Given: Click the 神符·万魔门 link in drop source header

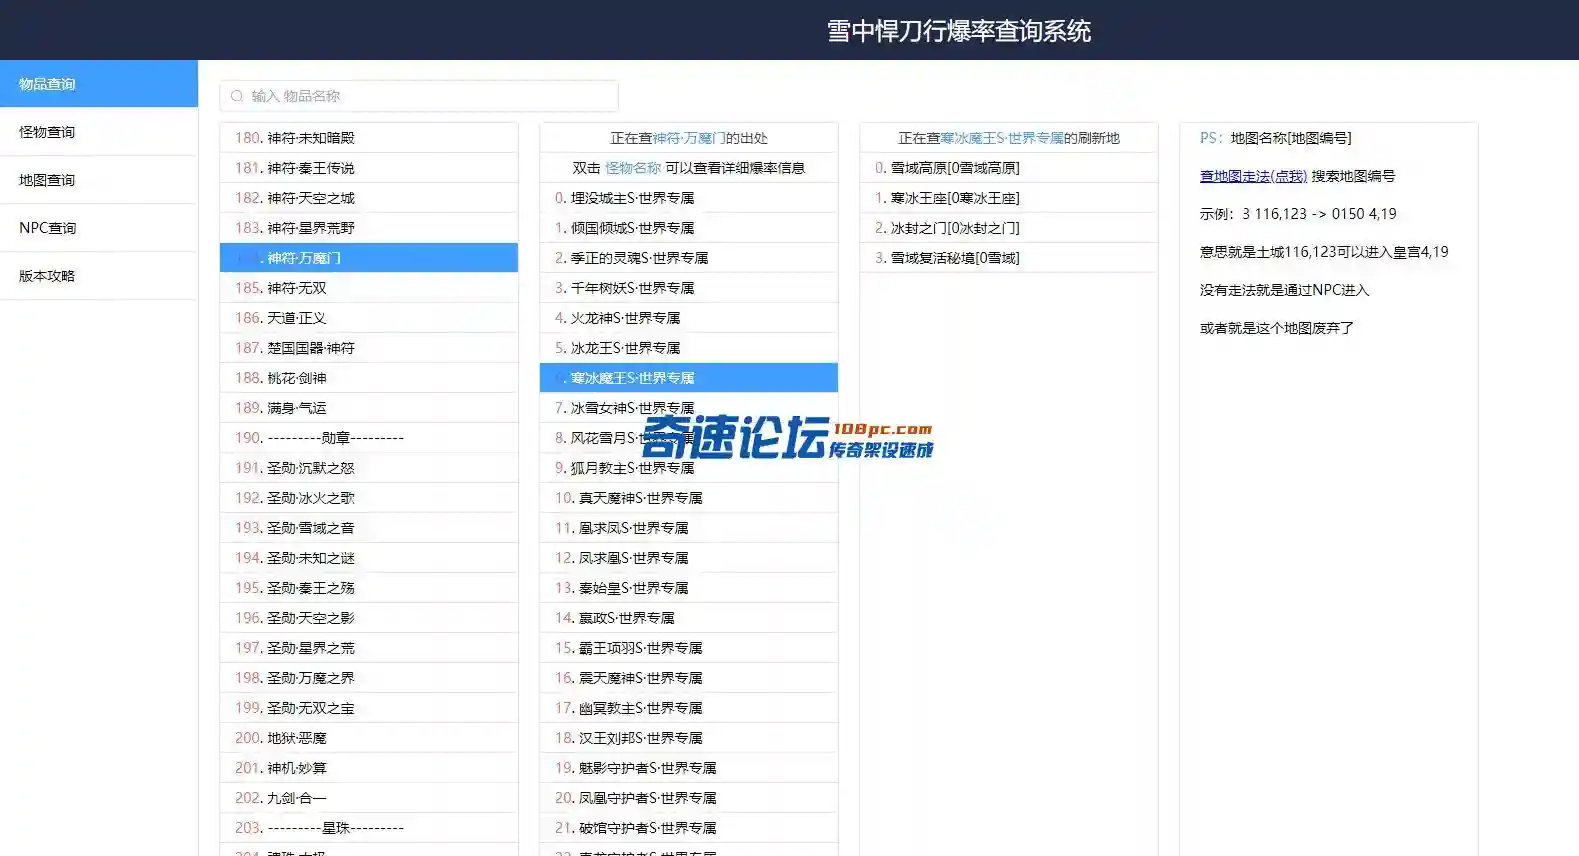Looking at the screenshot, I should 689,138.
